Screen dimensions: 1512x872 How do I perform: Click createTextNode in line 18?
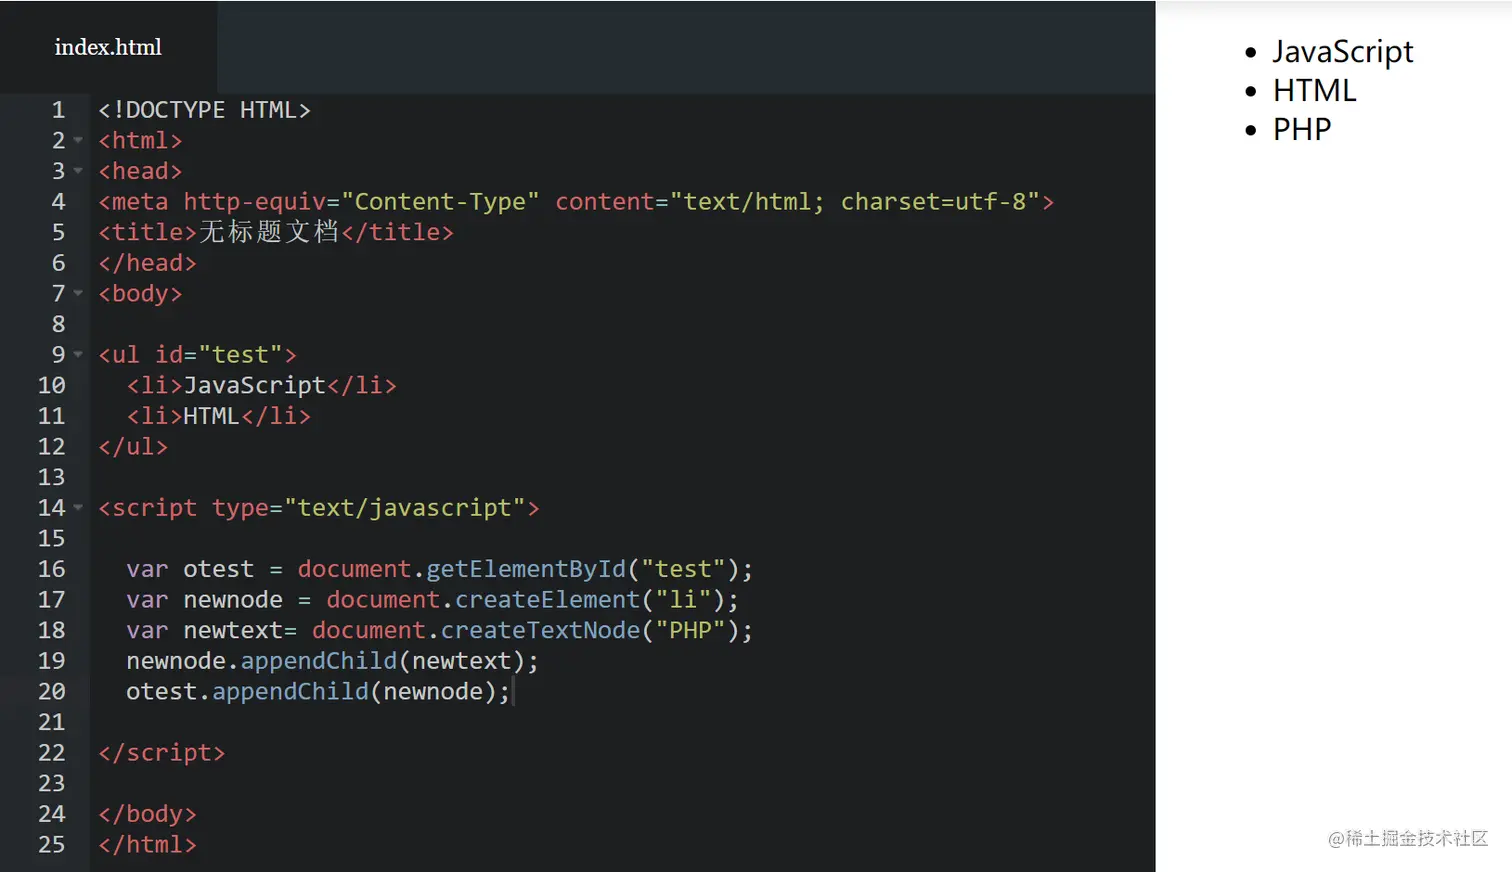pos(540,630)
